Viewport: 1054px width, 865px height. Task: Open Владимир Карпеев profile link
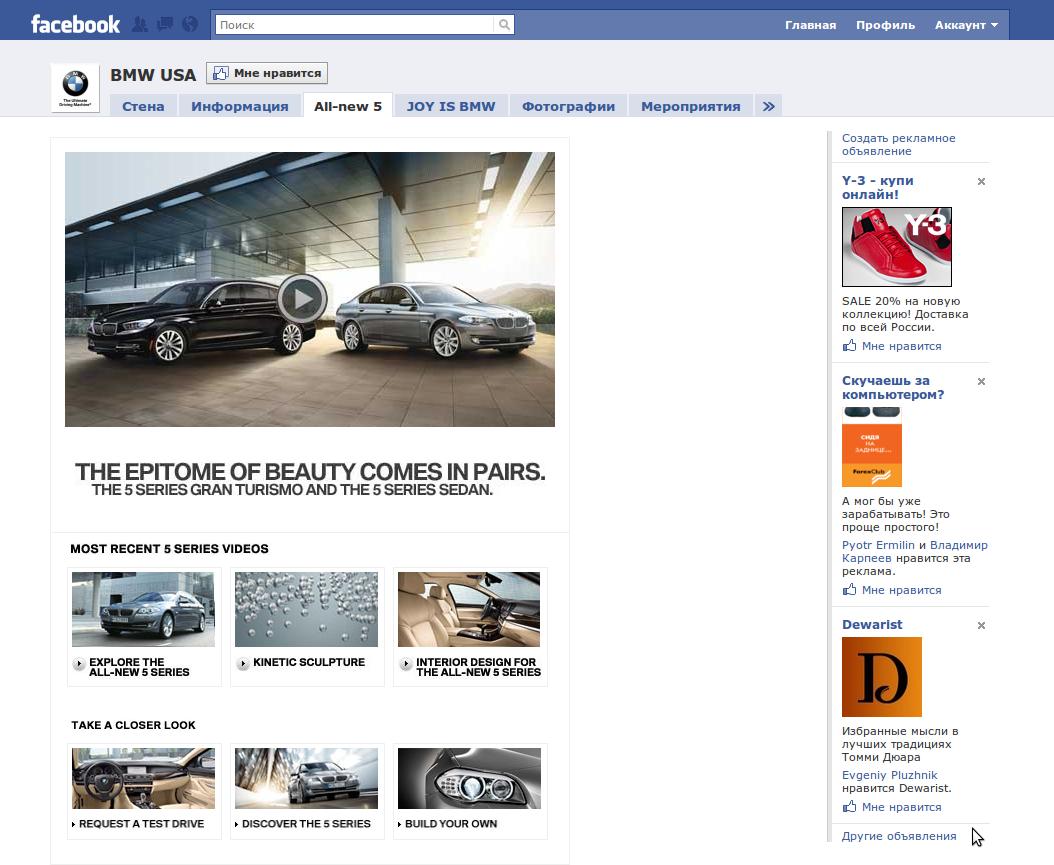pos(915,552)
